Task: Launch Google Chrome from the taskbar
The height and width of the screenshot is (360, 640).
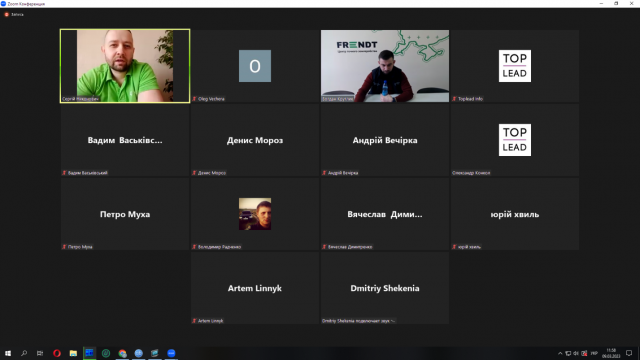Action: coord(122,353)
